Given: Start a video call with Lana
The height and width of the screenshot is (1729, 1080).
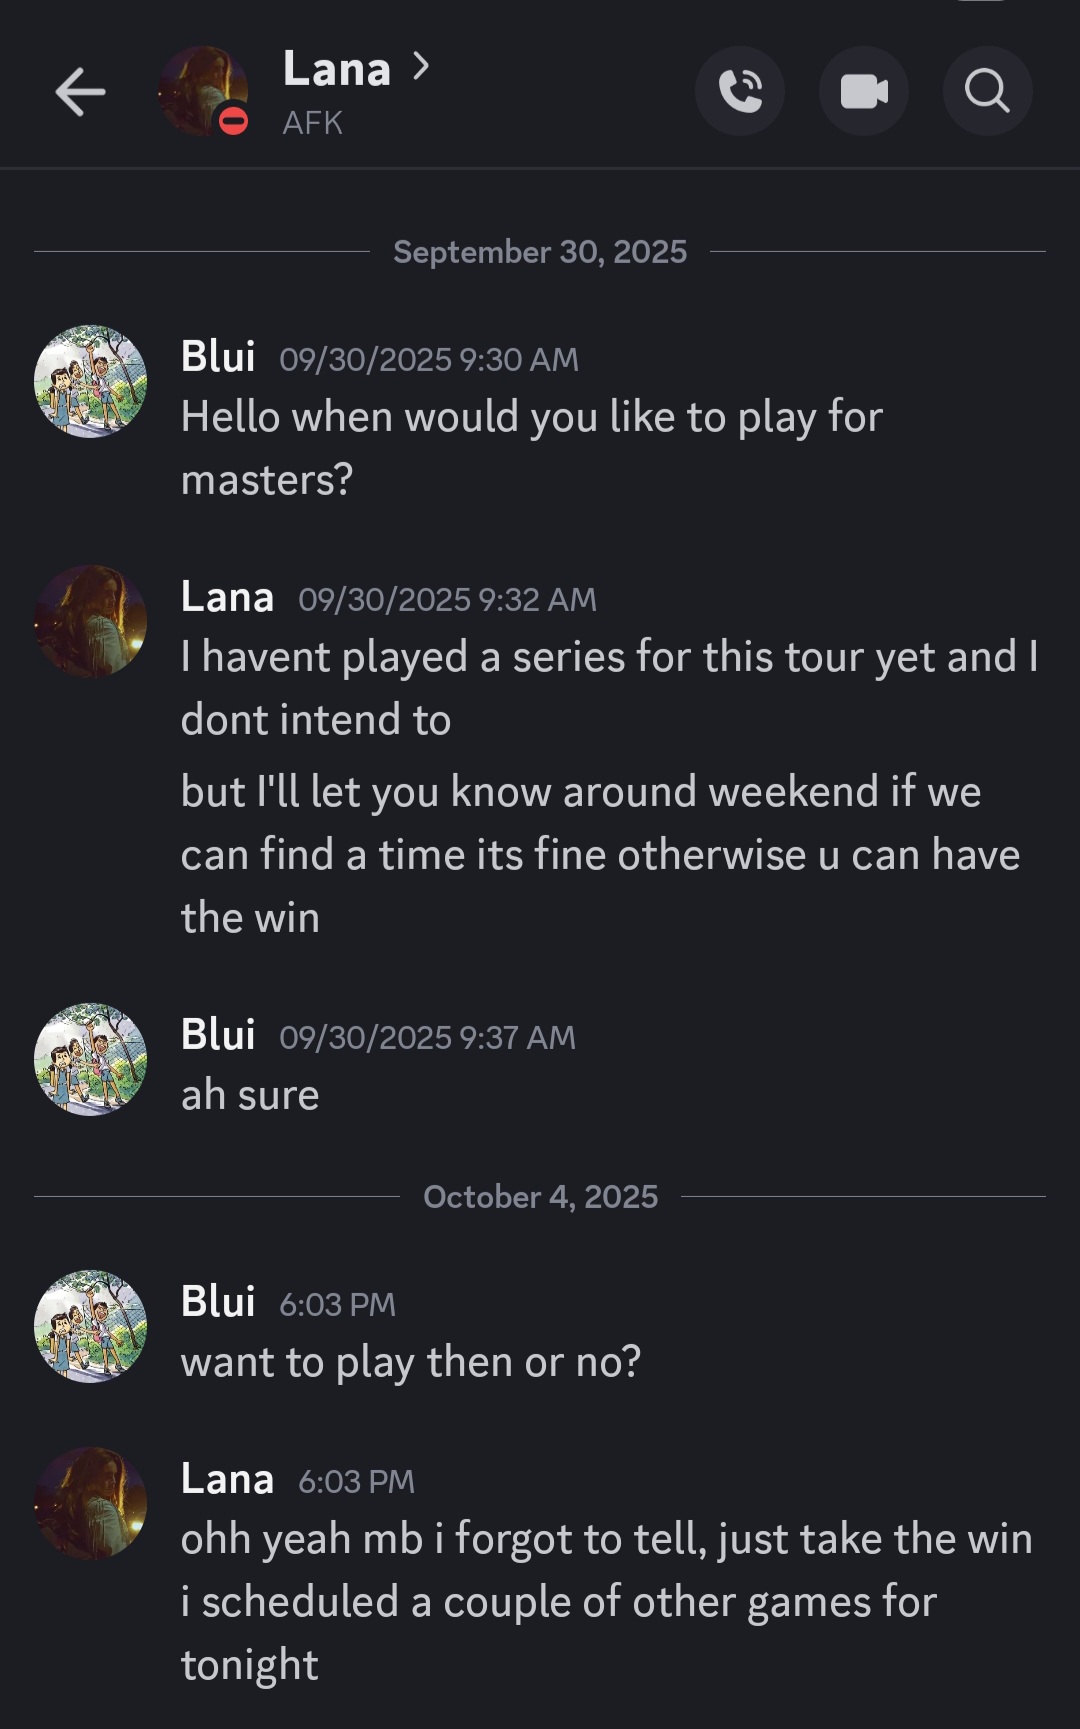Looking at the screenshot, I should coord(864,92).
